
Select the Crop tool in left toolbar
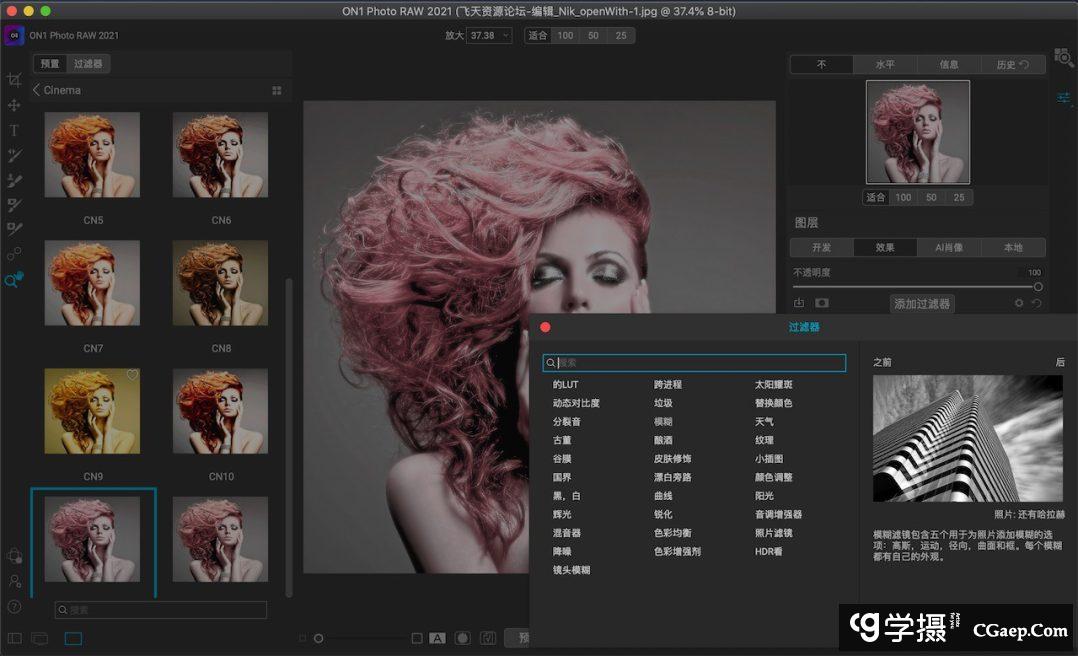[x=14, y=80]
